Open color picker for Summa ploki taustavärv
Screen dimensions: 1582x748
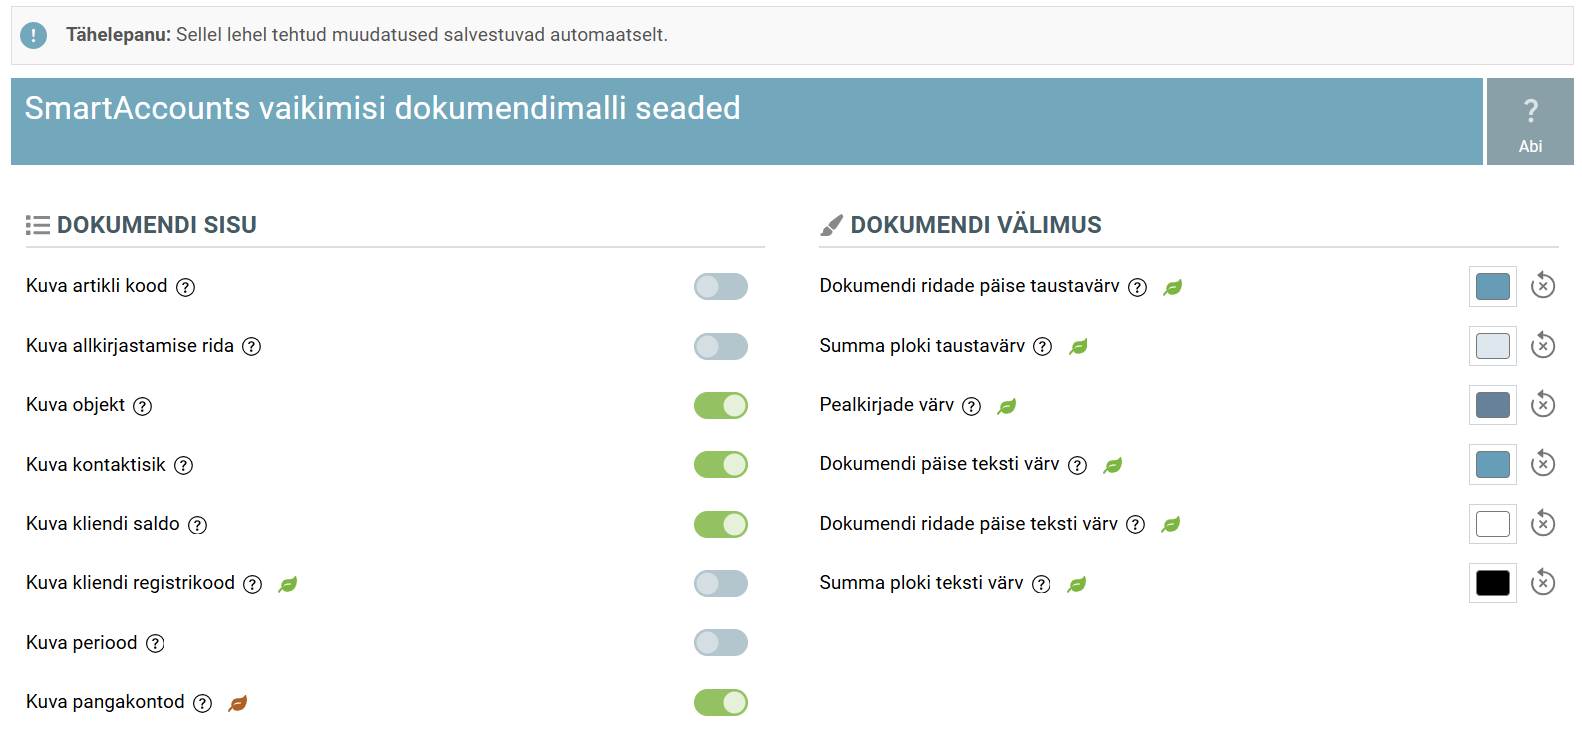[x=1493, y=346]
